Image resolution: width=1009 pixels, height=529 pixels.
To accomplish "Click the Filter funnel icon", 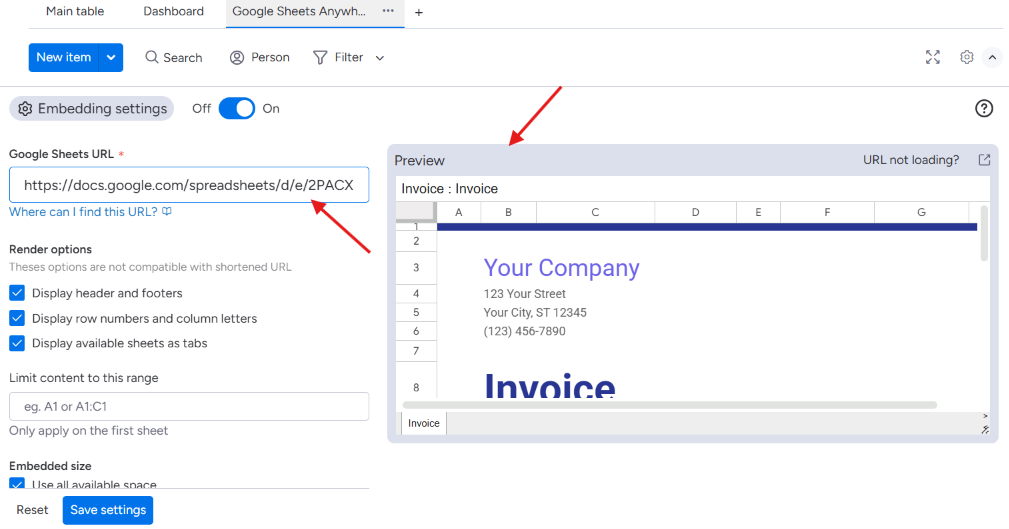I will pos(320,57).
